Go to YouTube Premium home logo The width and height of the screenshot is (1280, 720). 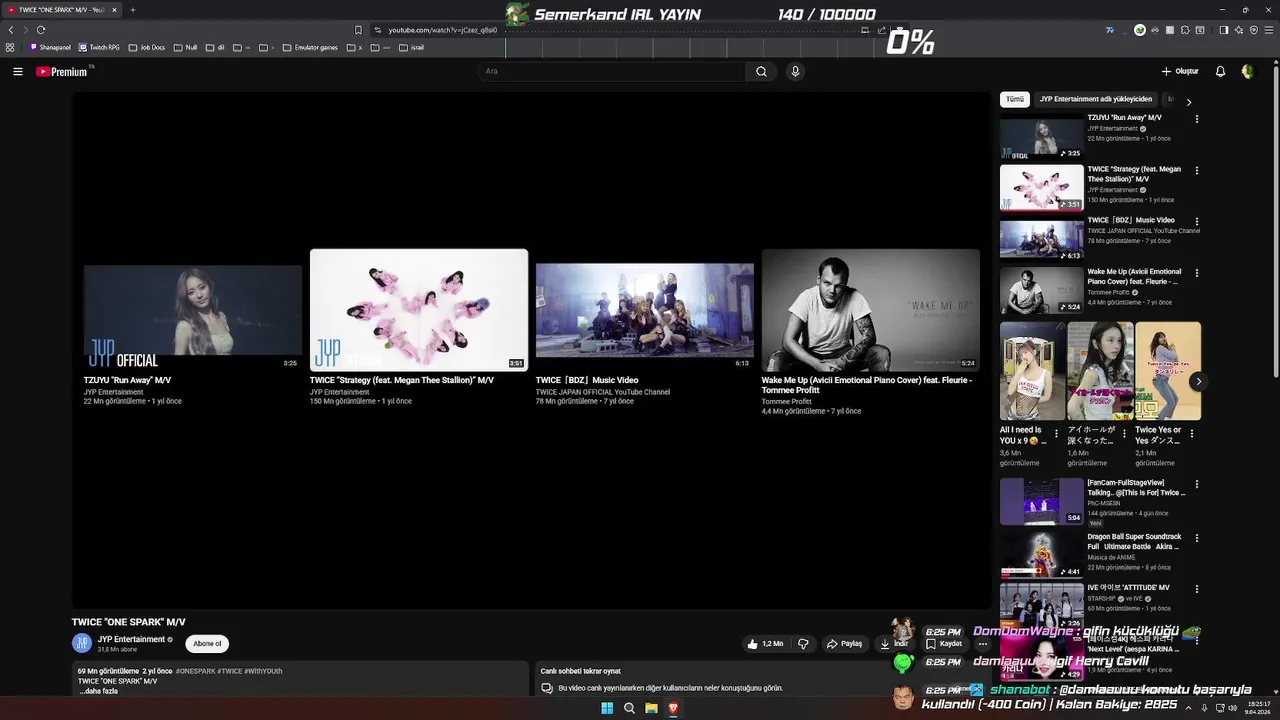point(62,71)
